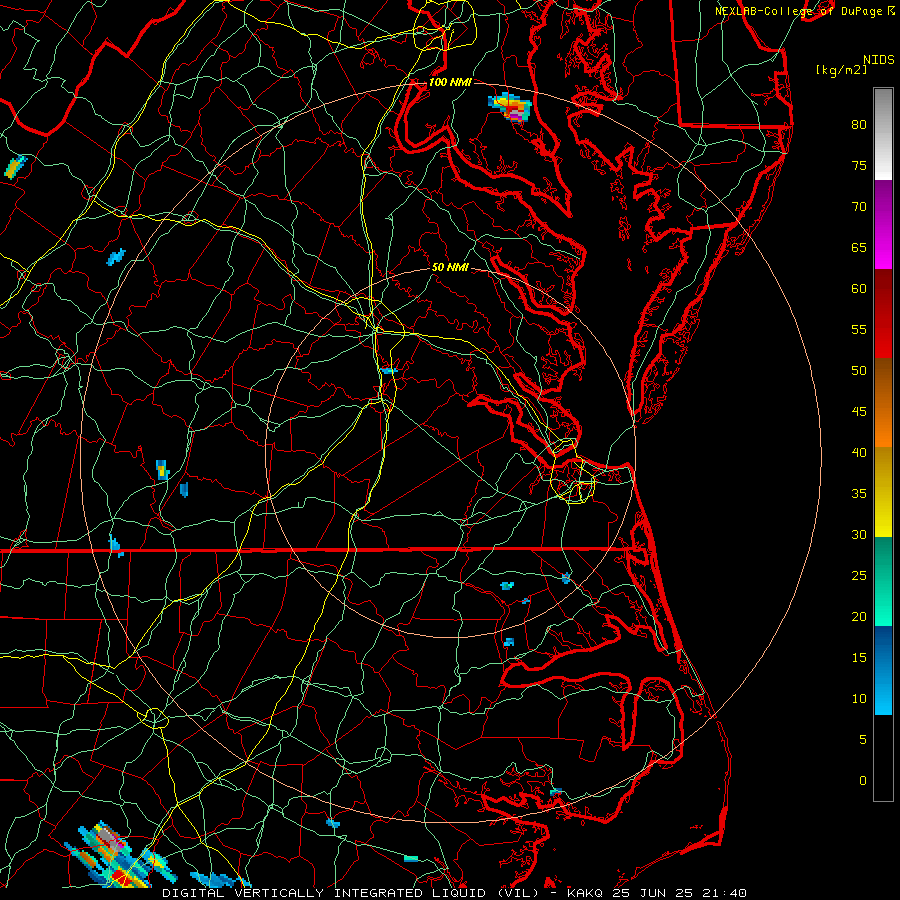This screenshot has width=900, height=900.
Task: Click the small echo just inside 50 NMI ring near city interchange
Action: coord(389,371)
